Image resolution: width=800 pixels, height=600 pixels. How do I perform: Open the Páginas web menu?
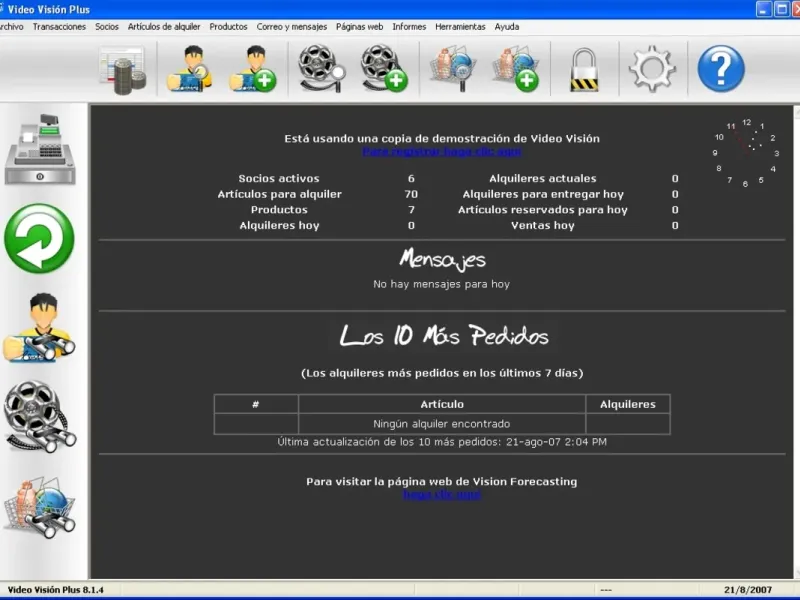coord(359,27)
